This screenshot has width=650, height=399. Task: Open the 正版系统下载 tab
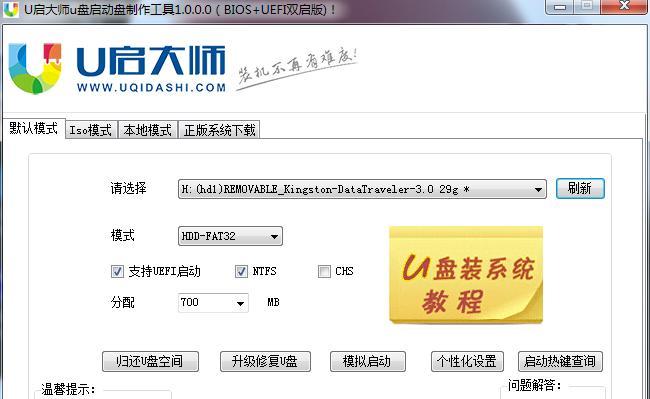pos(220,130)
